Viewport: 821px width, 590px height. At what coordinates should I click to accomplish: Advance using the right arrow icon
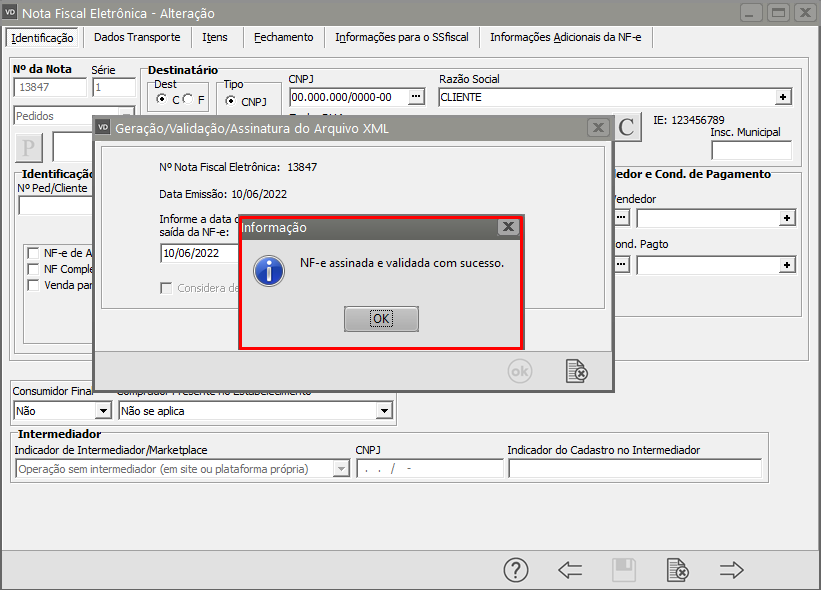tap(732, 570)
